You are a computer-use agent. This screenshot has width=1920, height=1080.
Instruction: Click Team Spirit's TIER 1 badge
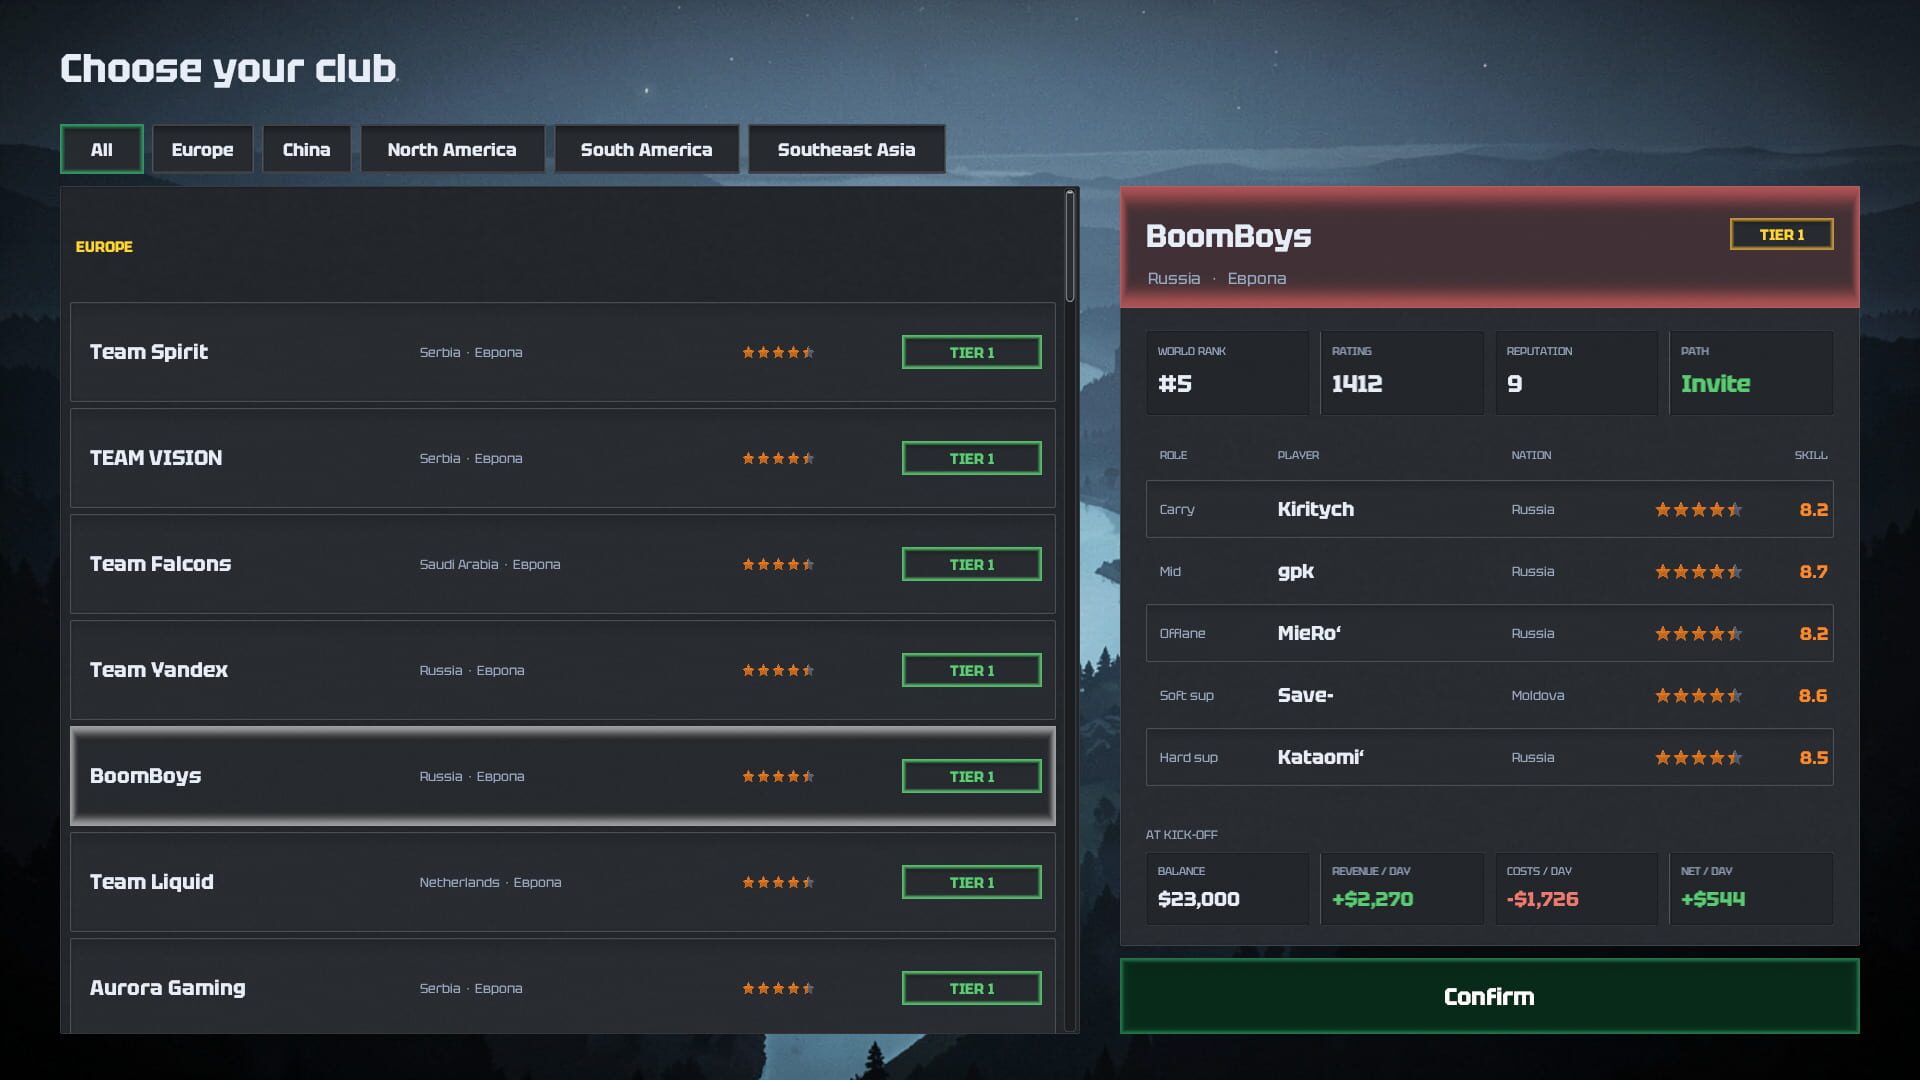971,352
